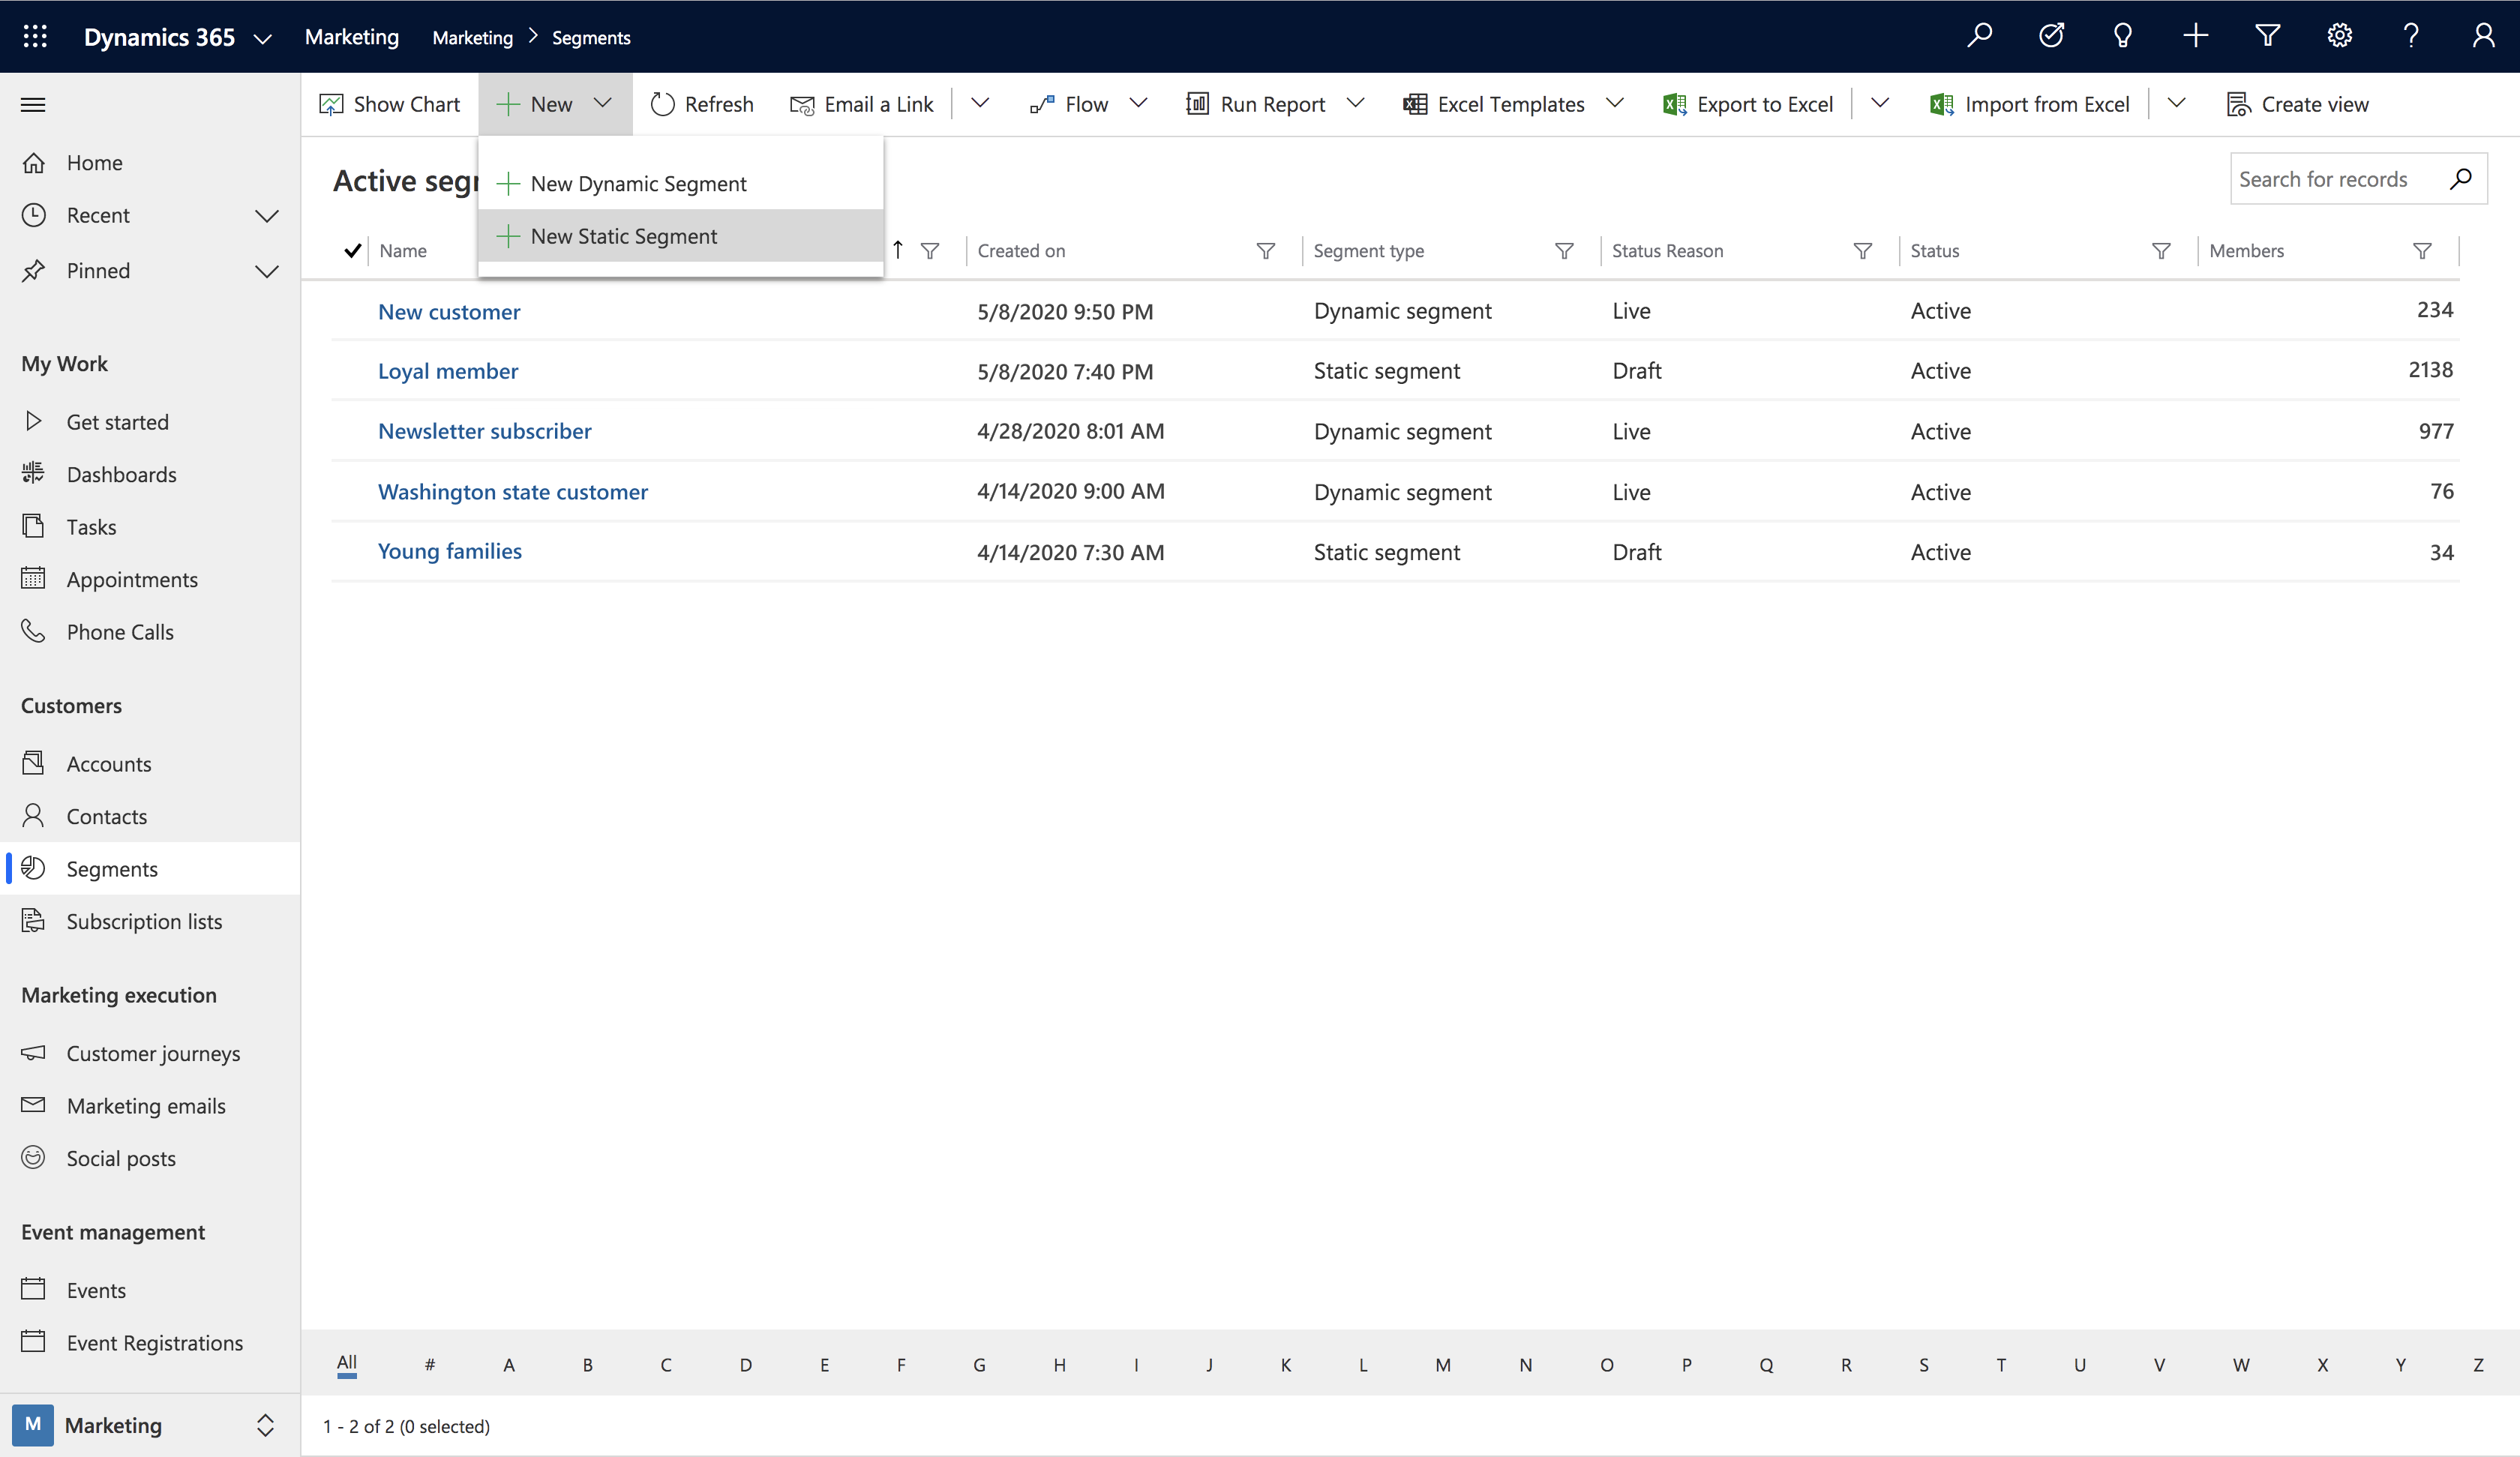Screen dimensions: 2520x1457
Task: Expand the Email a Link dropdown arrow
Action: click(982, 104)
